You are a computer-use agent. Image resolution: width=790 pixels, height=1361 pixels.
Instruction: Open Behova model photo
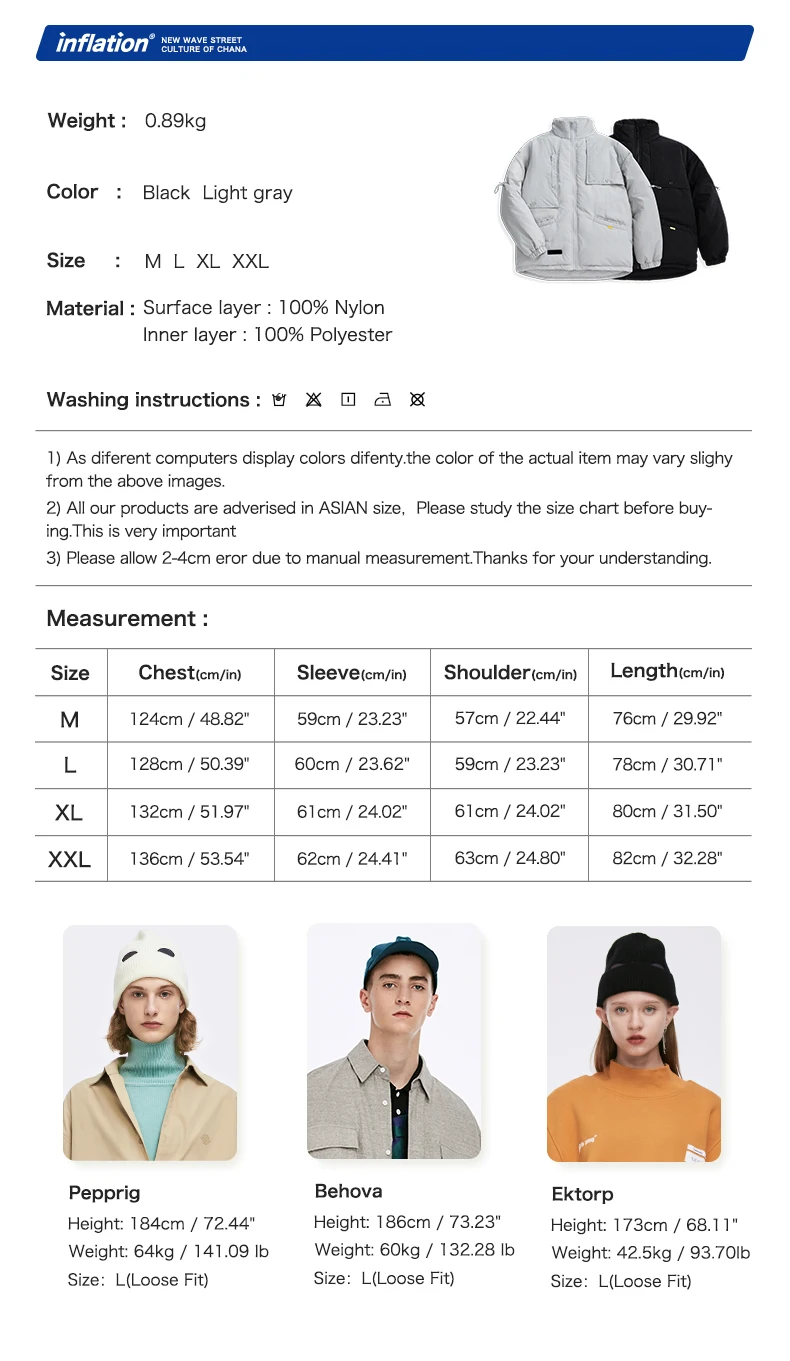click(x=394, y=1041)
